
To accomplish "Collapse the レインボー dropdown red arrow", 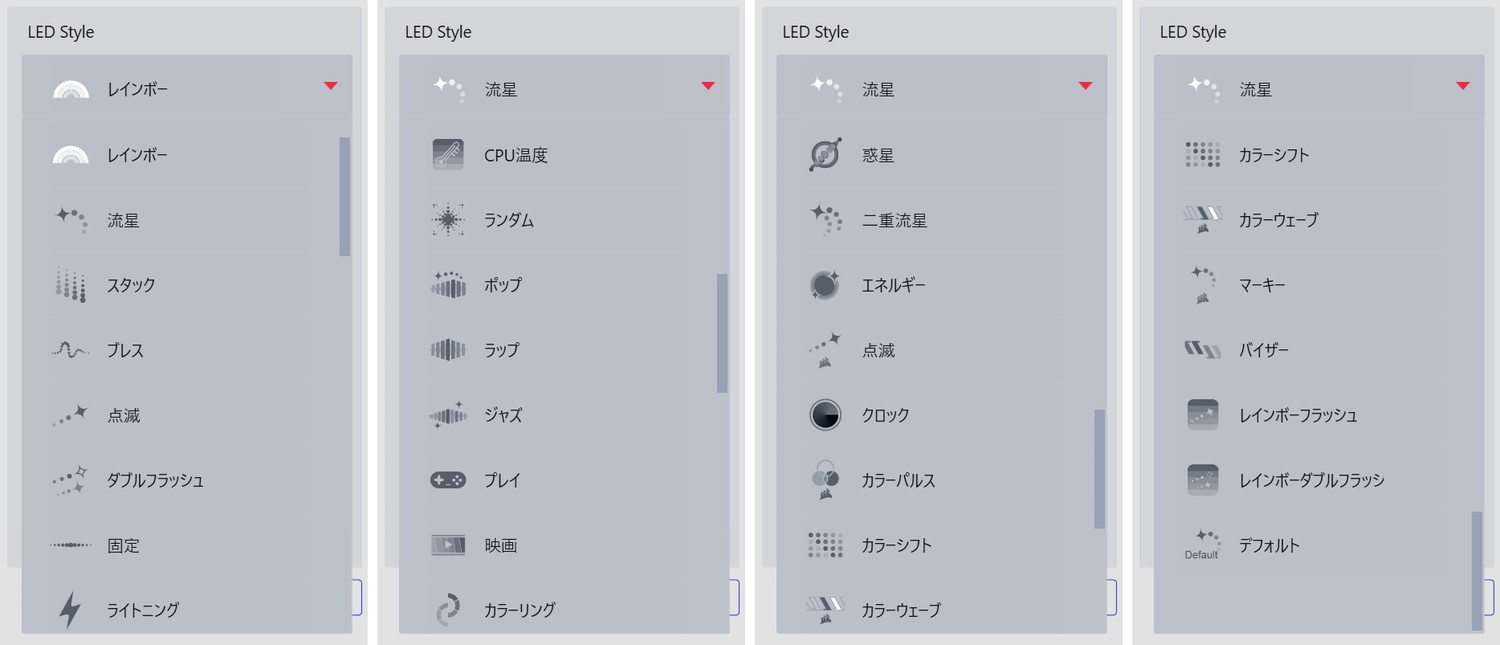I will 331,86.
